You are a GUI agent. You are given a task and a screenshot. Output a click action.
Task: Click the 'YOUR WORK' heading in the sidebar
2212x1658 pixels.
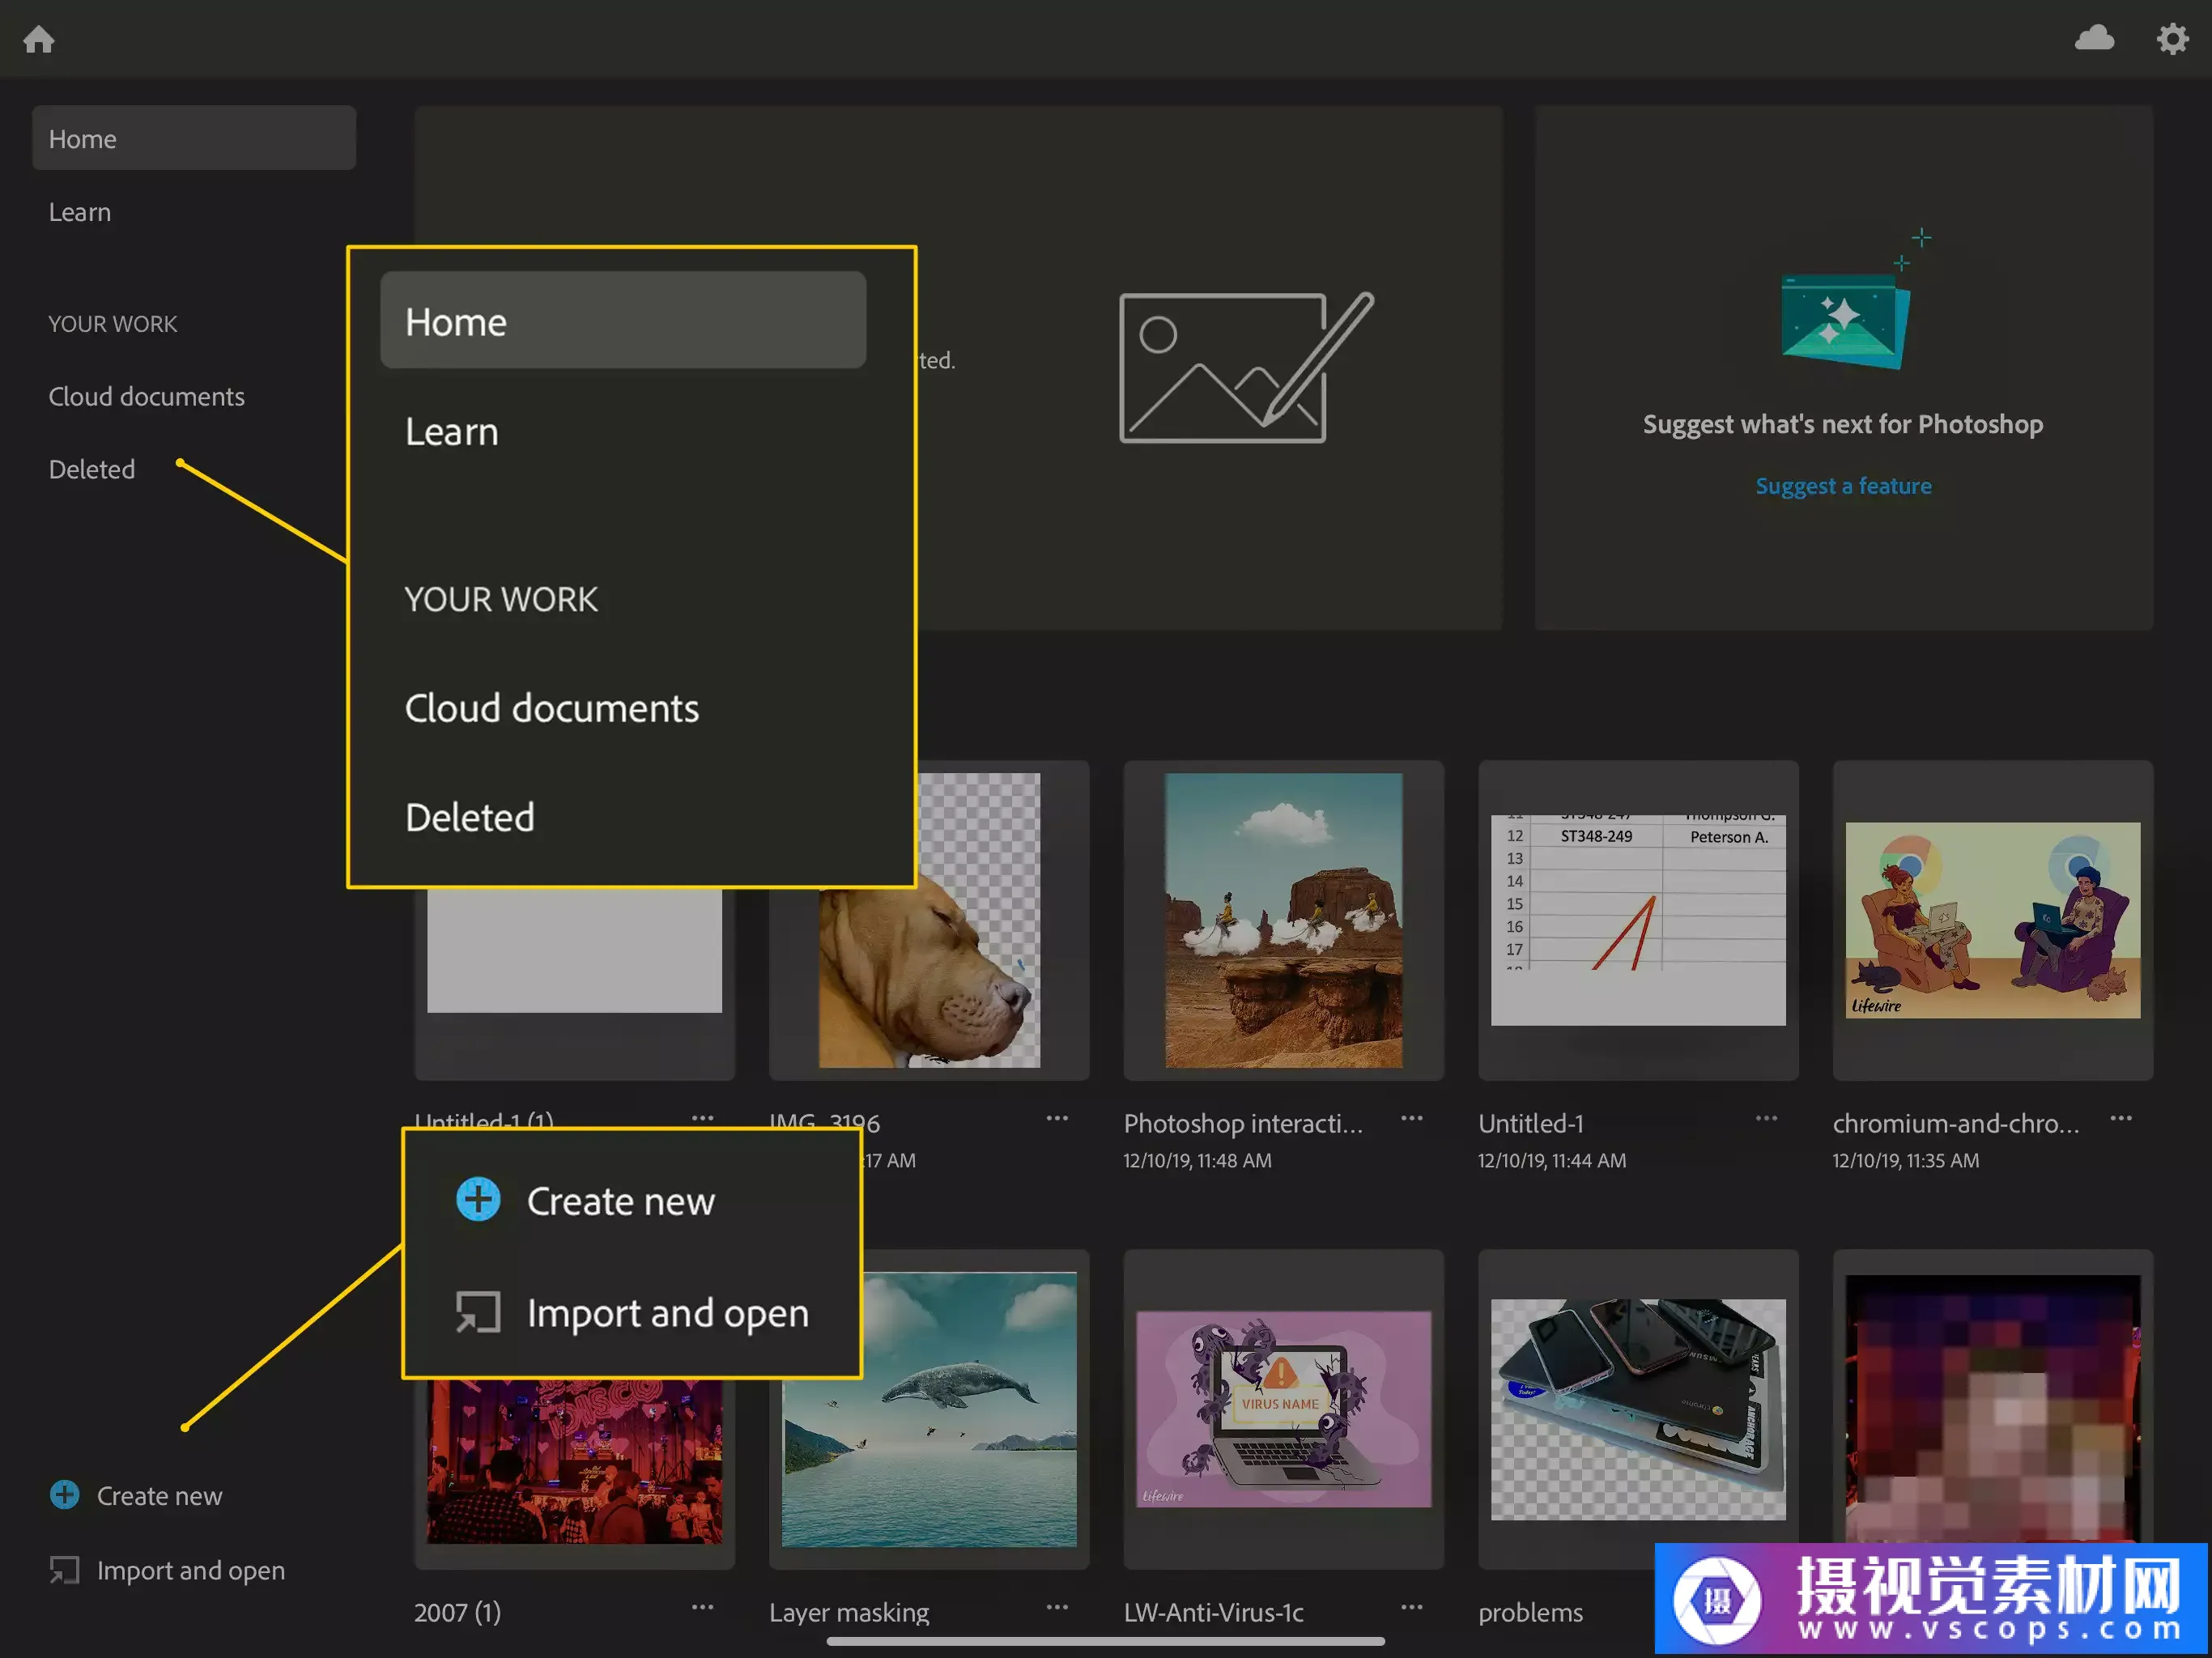[112, 324]
